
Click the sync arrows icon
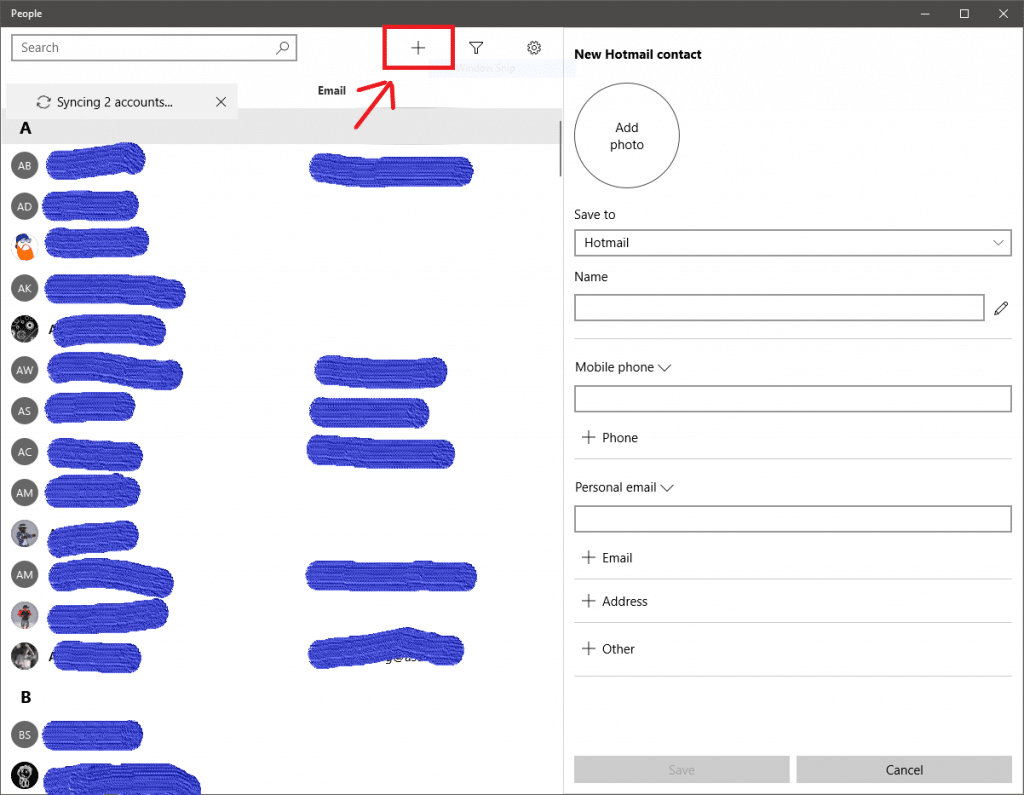pos(43,102)
